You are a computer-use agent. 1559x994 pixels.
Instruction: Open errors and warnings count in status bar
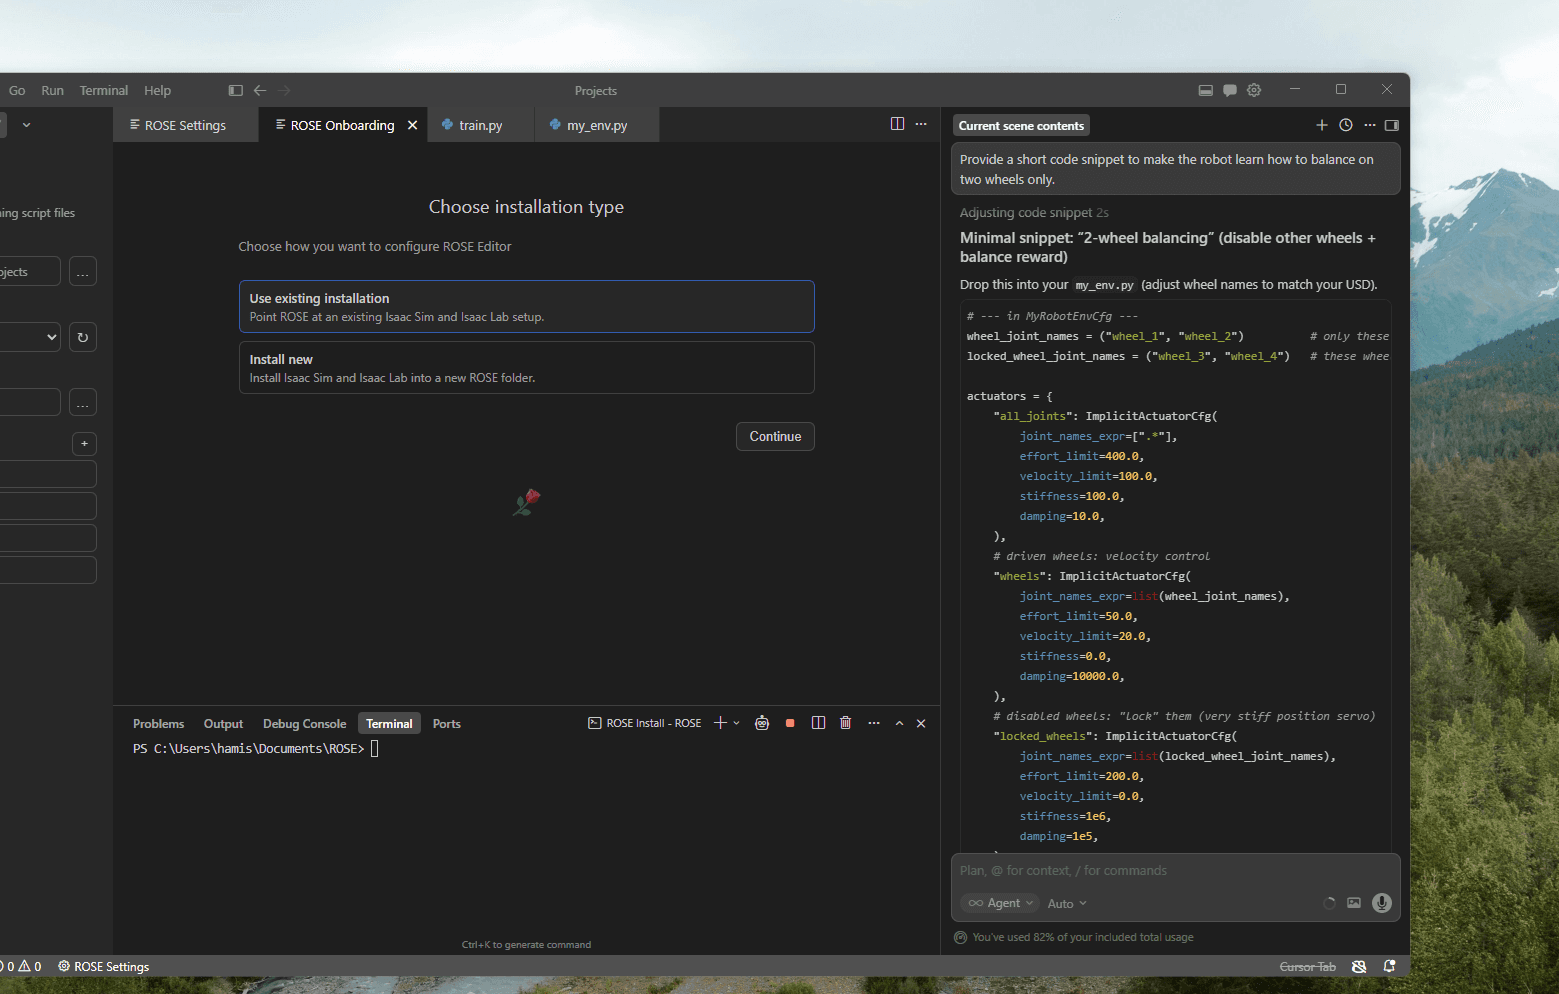pyautogui.click(x=21, y=967)
